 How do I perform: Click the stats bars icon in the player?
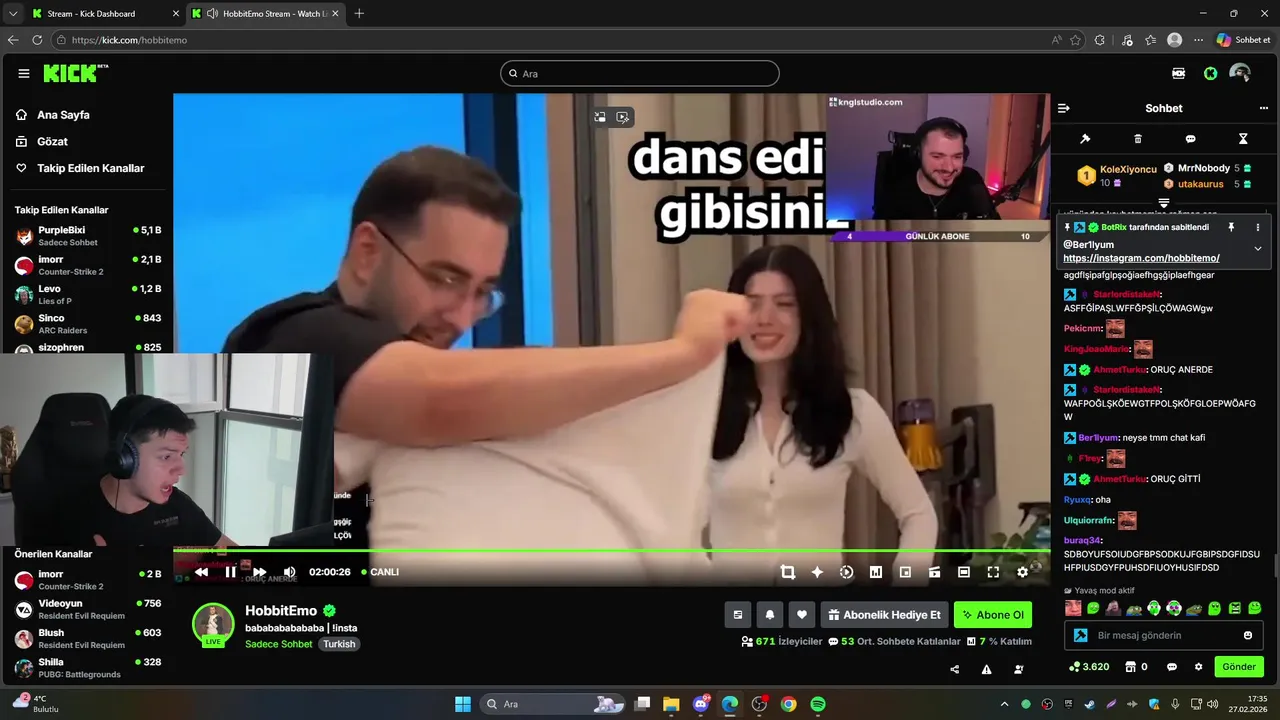[876, 572]
